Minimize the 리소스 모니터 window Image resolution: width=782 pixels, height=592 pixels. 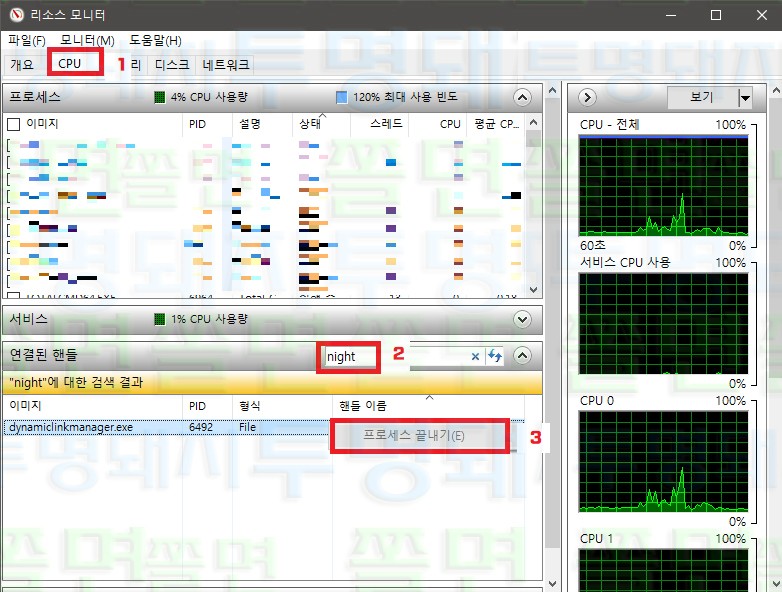coord(671,15)
